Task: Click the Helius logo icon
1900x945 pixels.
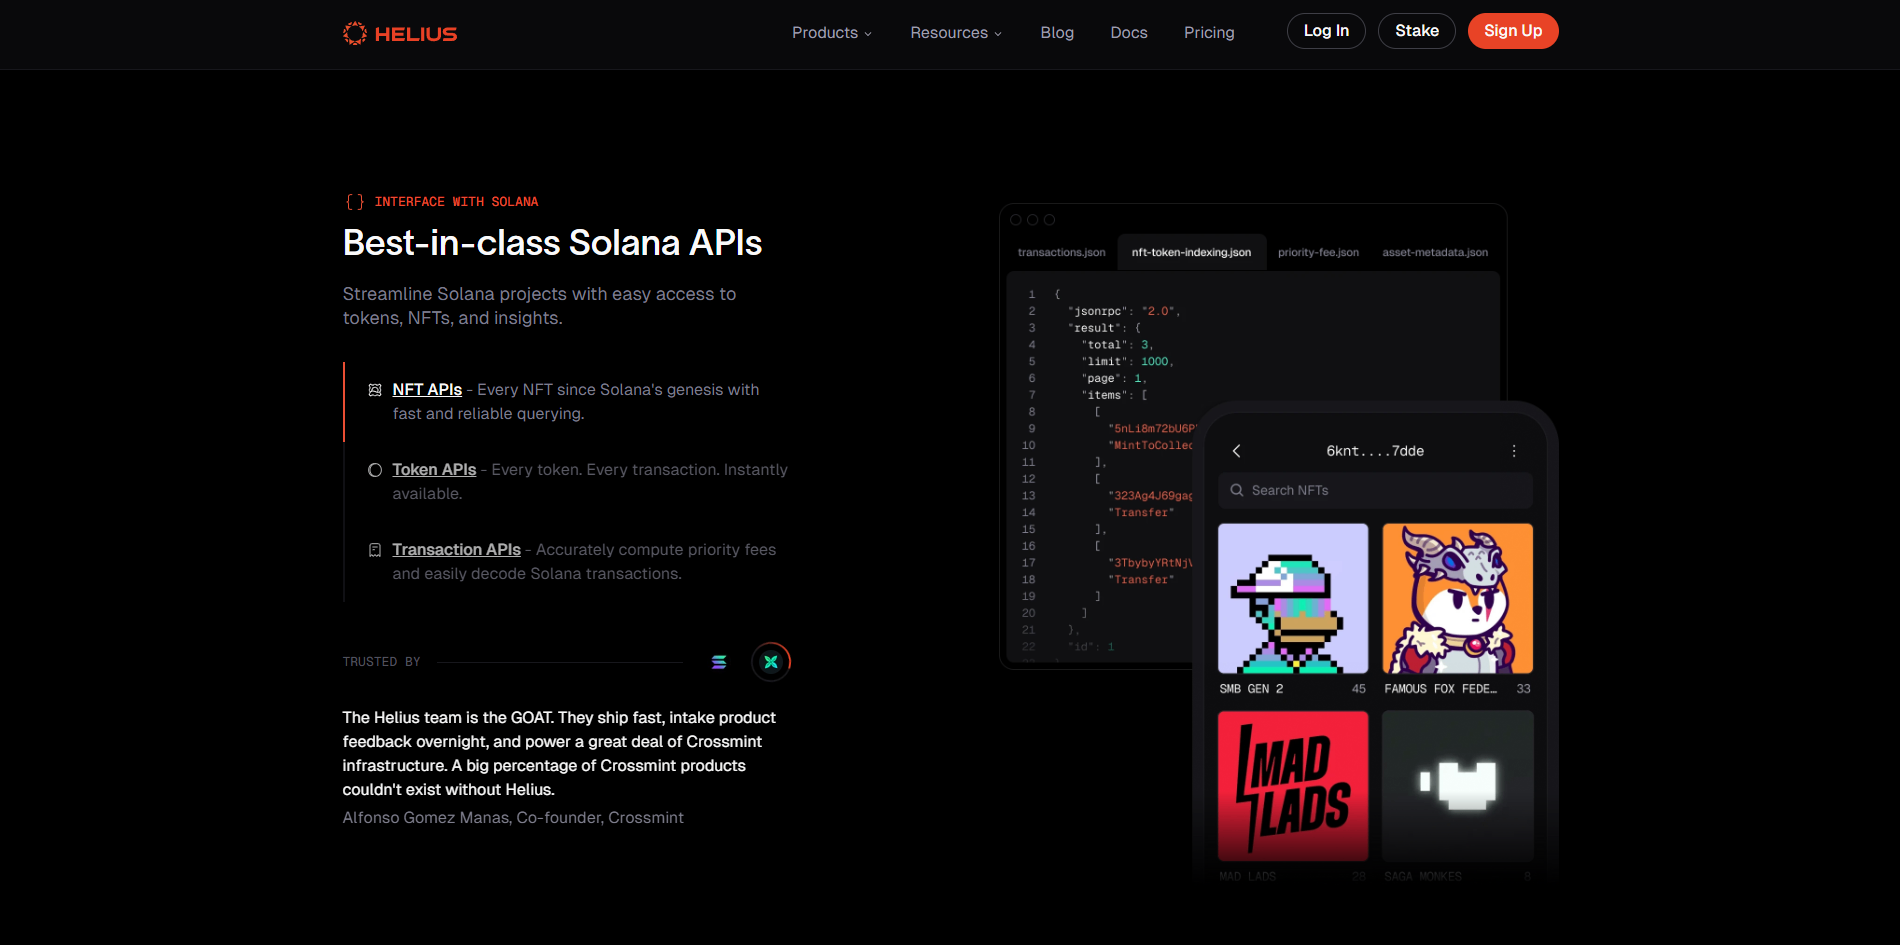Action: click(x=355, y=31)
